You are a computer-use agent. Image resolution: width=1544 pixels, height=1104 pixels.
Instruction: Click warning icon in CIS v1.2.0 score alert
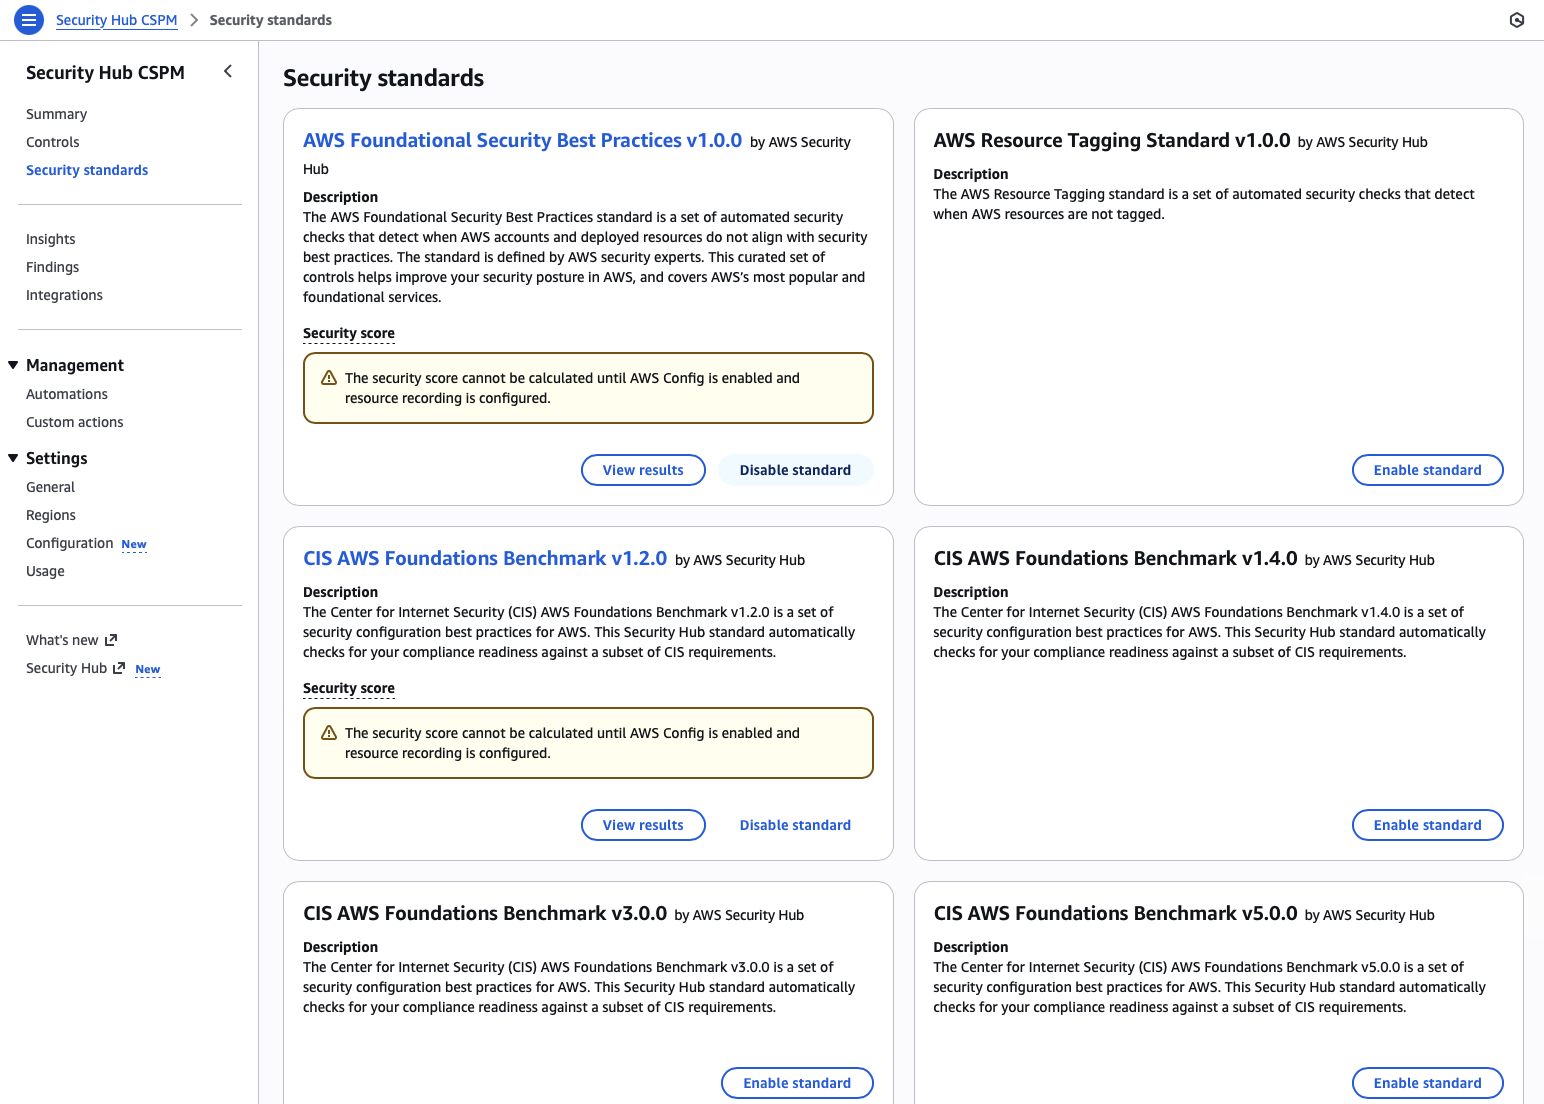tap(329, 733)
